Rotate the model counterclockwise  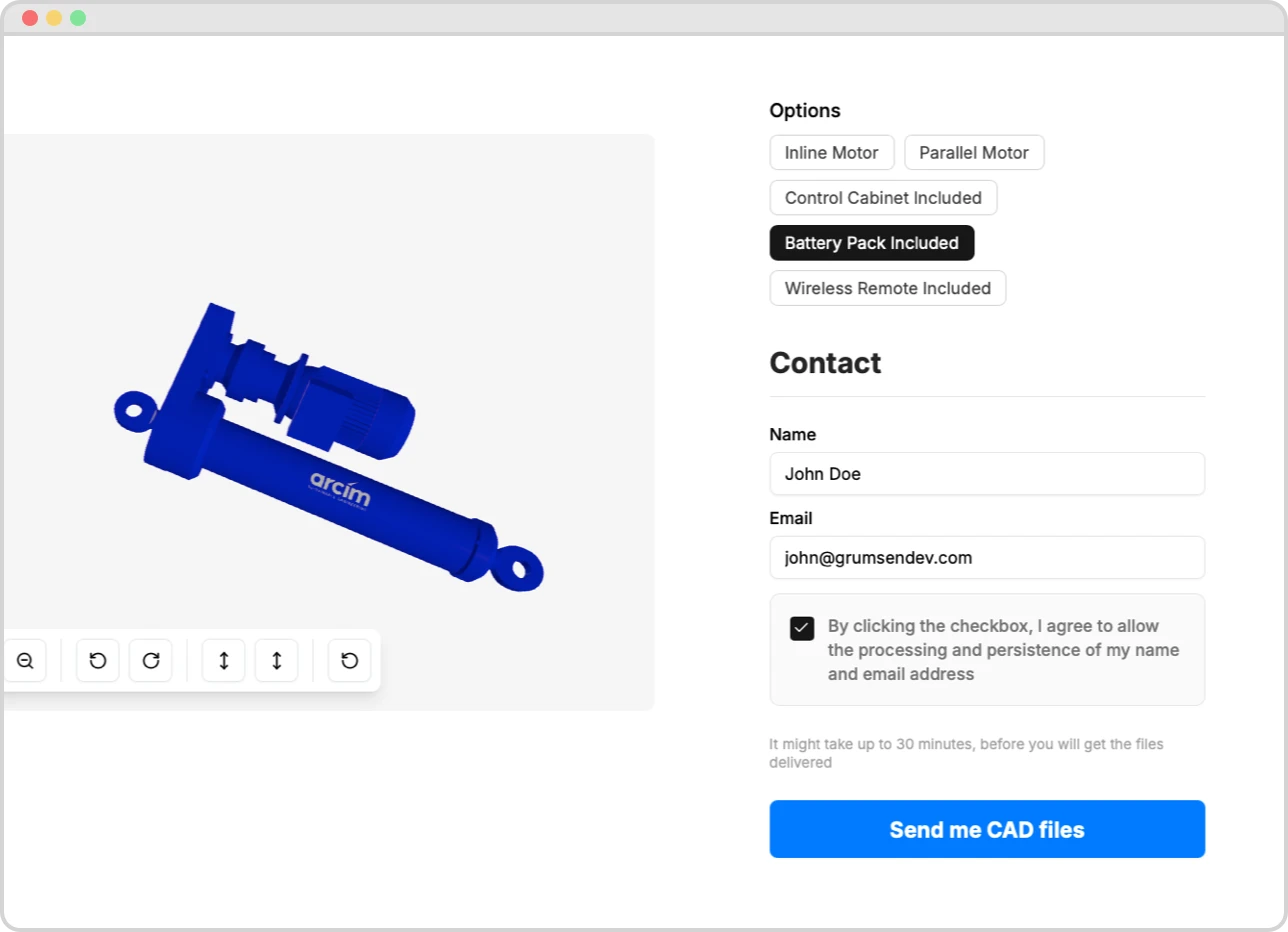[98, 661]
